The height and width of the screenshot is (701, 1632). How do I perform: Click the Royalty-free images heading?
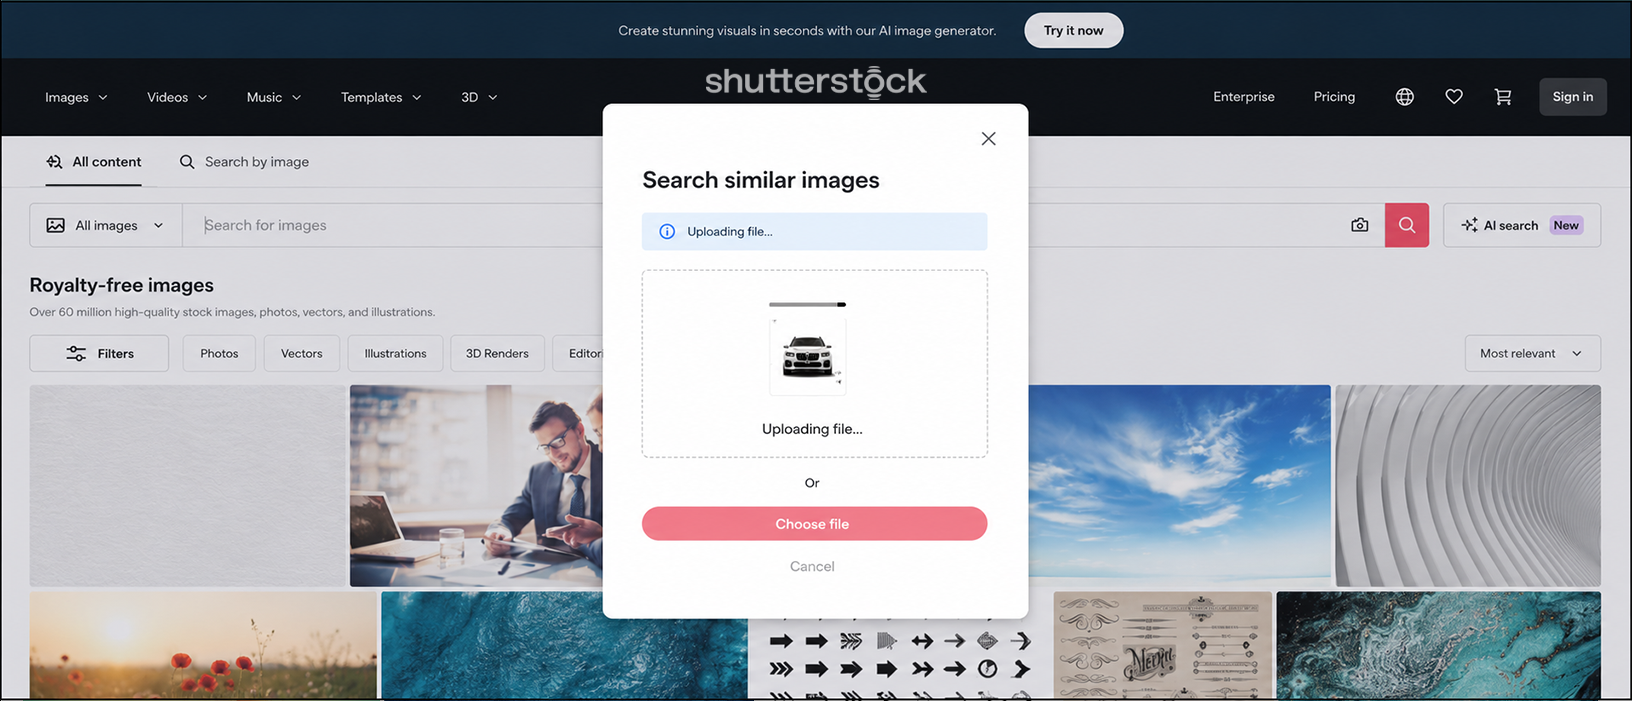coord(122,285)
